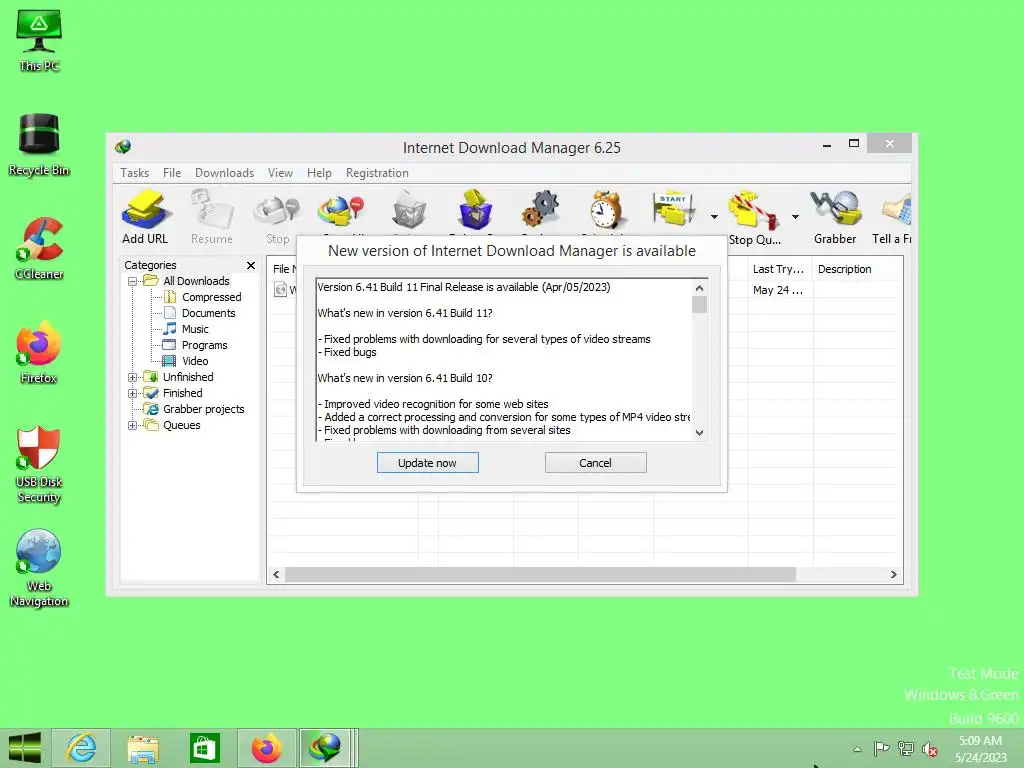Select the Grabber projects tree item
This screenshot has height=768, width=1024.
(x=204, y=409)
